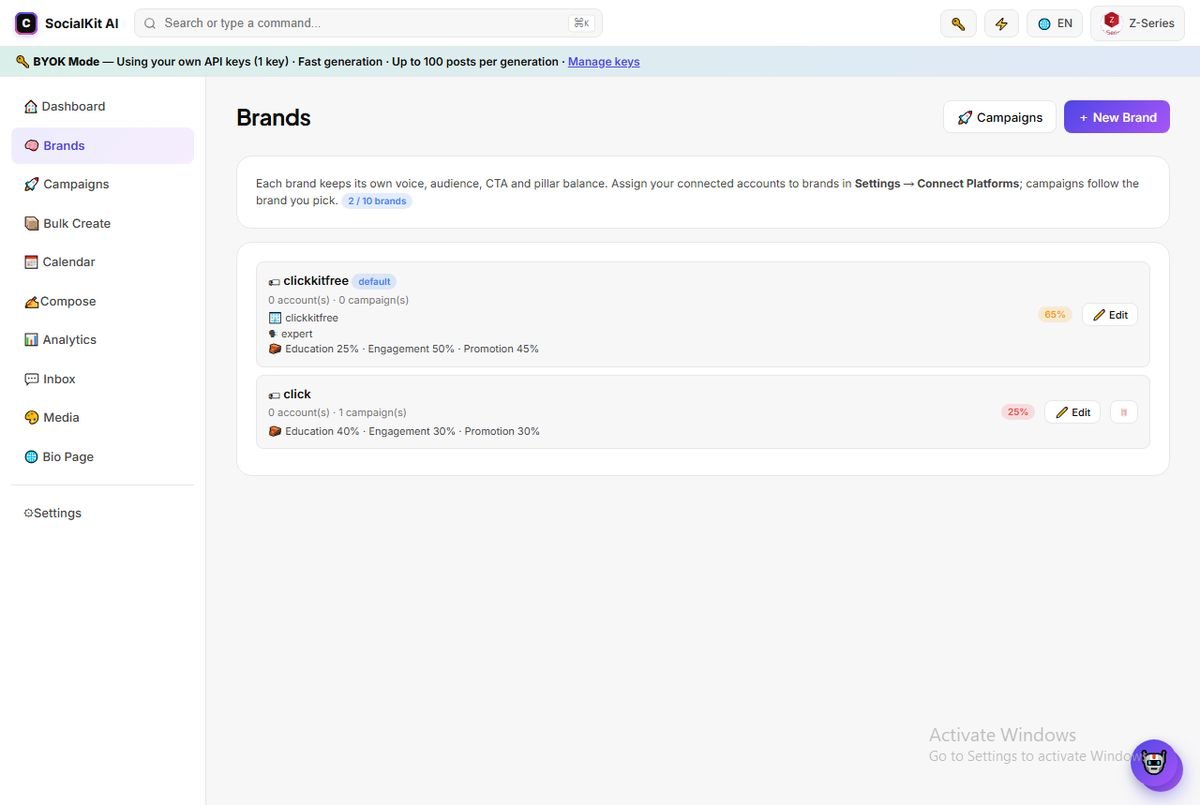Open the assistant mascot chat bubble

[1156, 765]
